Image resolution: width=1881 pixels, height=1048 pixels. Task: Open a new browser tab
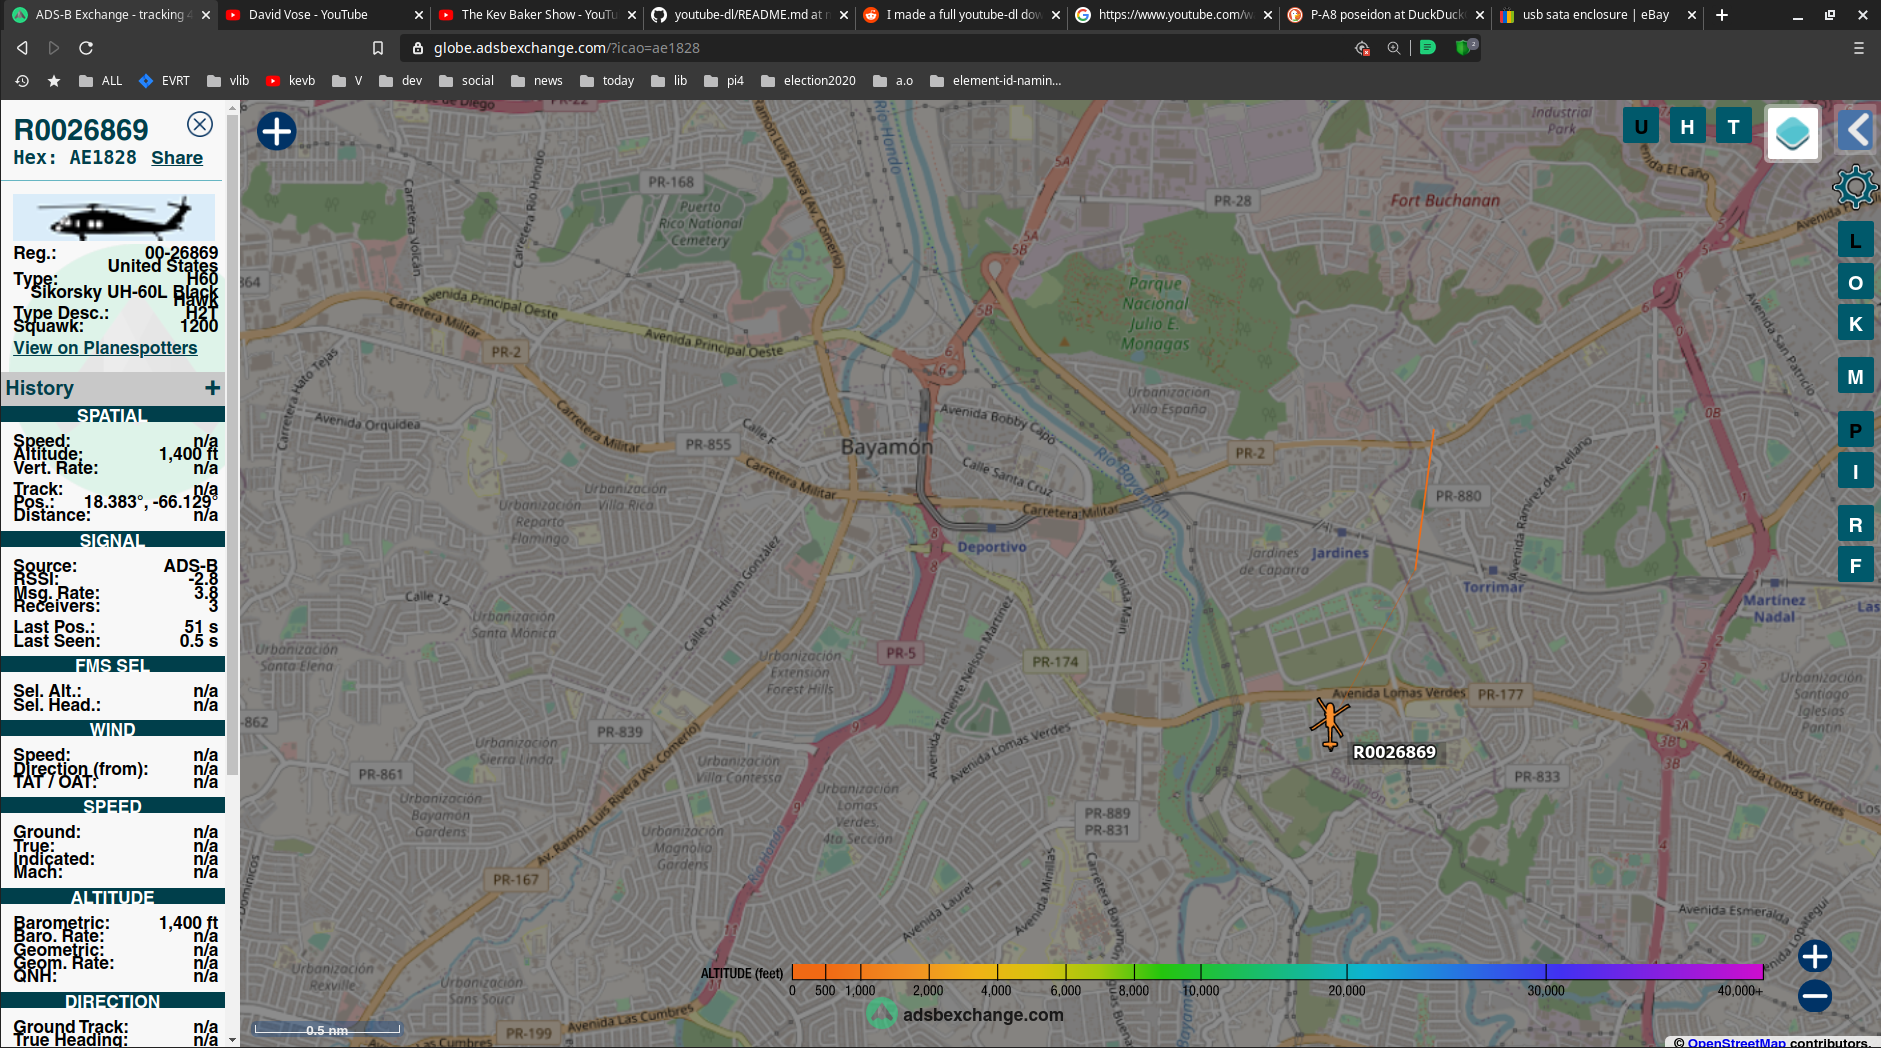(1721, 15)
